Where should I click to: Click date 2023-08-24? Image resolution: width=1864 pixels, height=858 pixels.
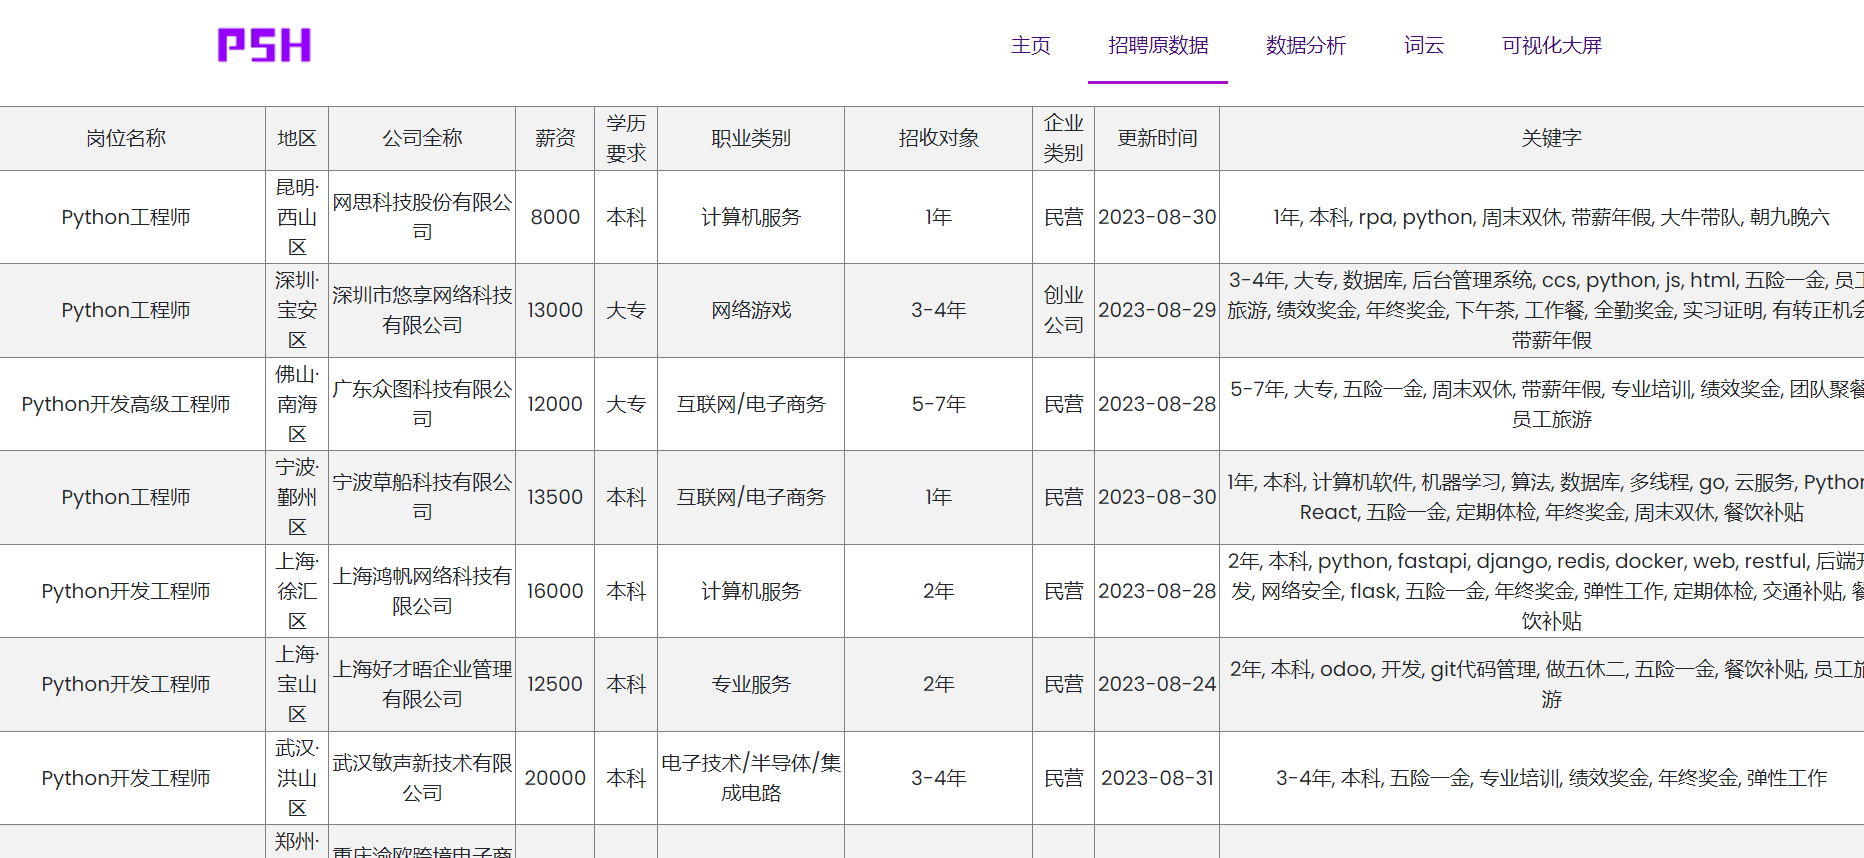(1157, 684)
